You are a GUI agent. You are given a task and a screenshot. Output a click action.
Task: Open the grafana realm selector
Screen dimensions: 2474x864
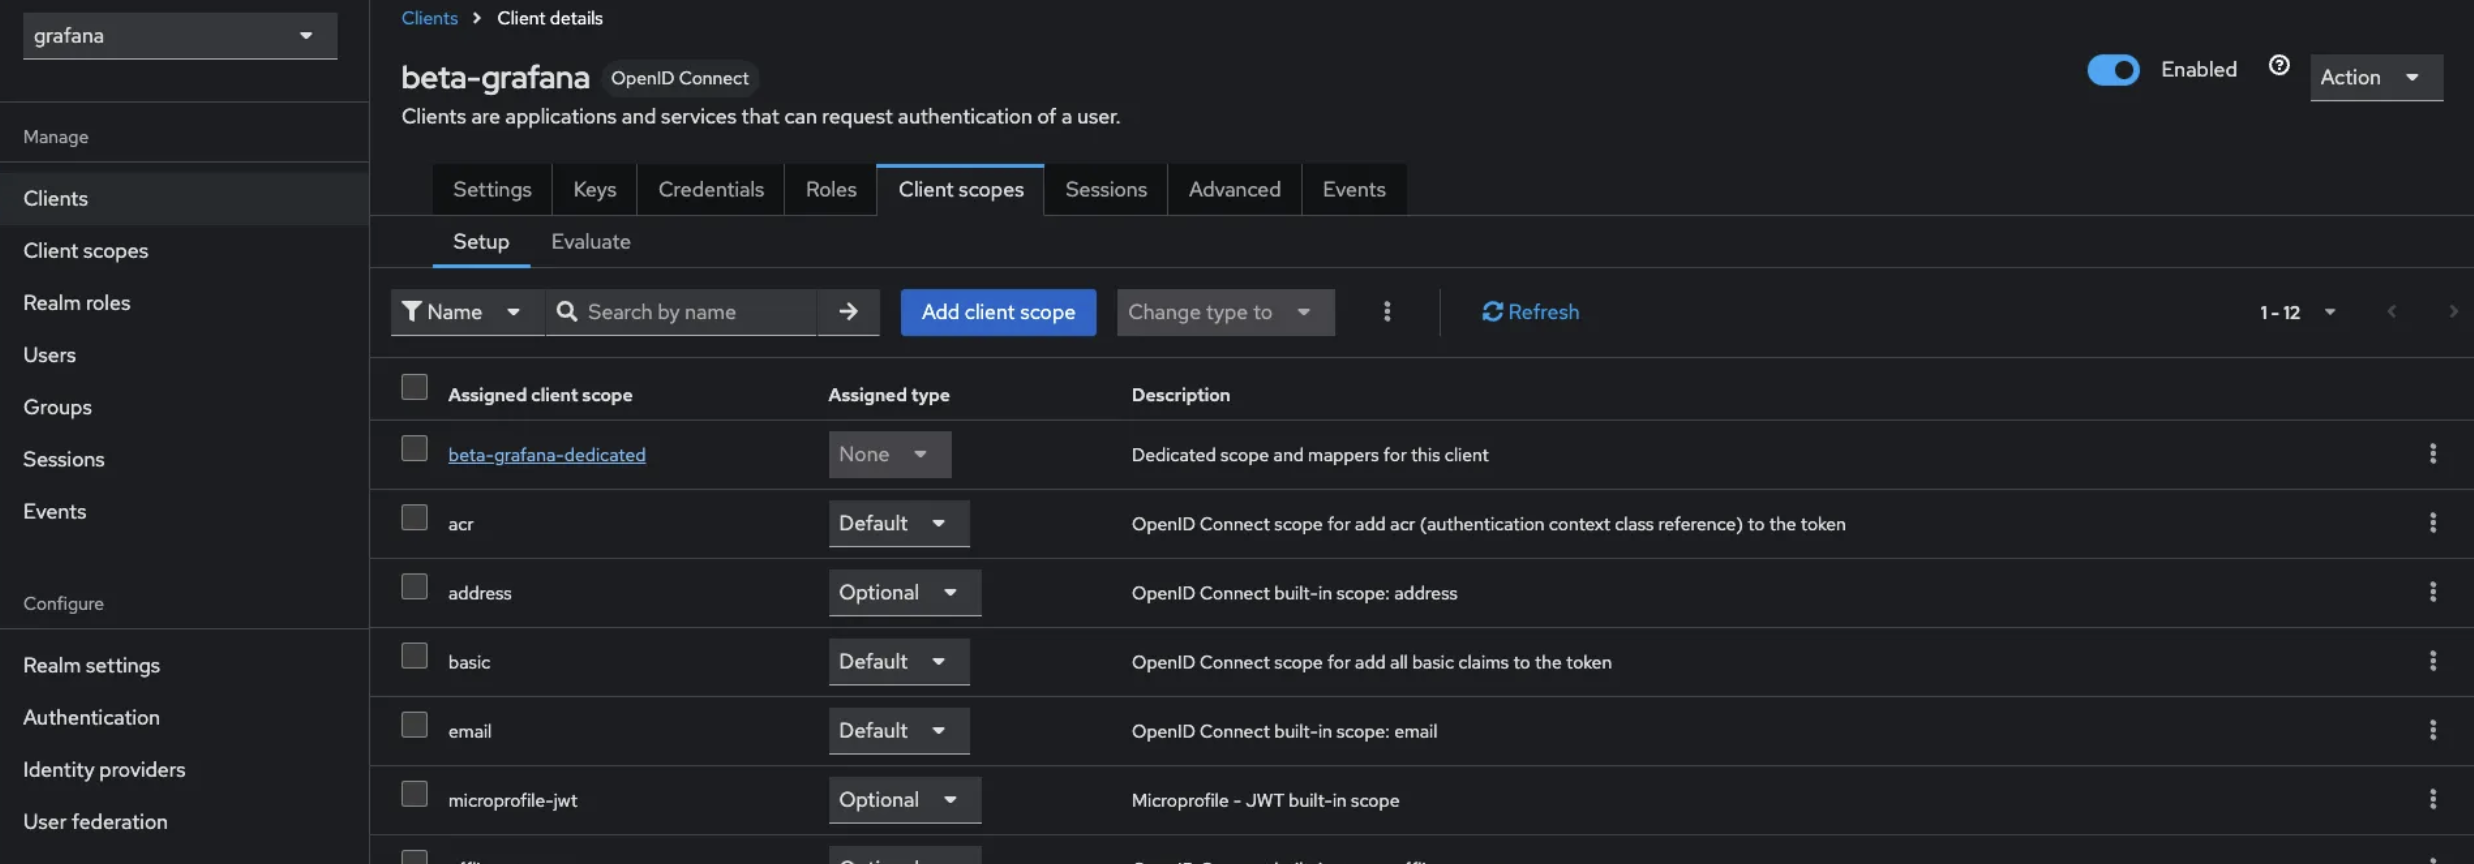tap(180, 36)
